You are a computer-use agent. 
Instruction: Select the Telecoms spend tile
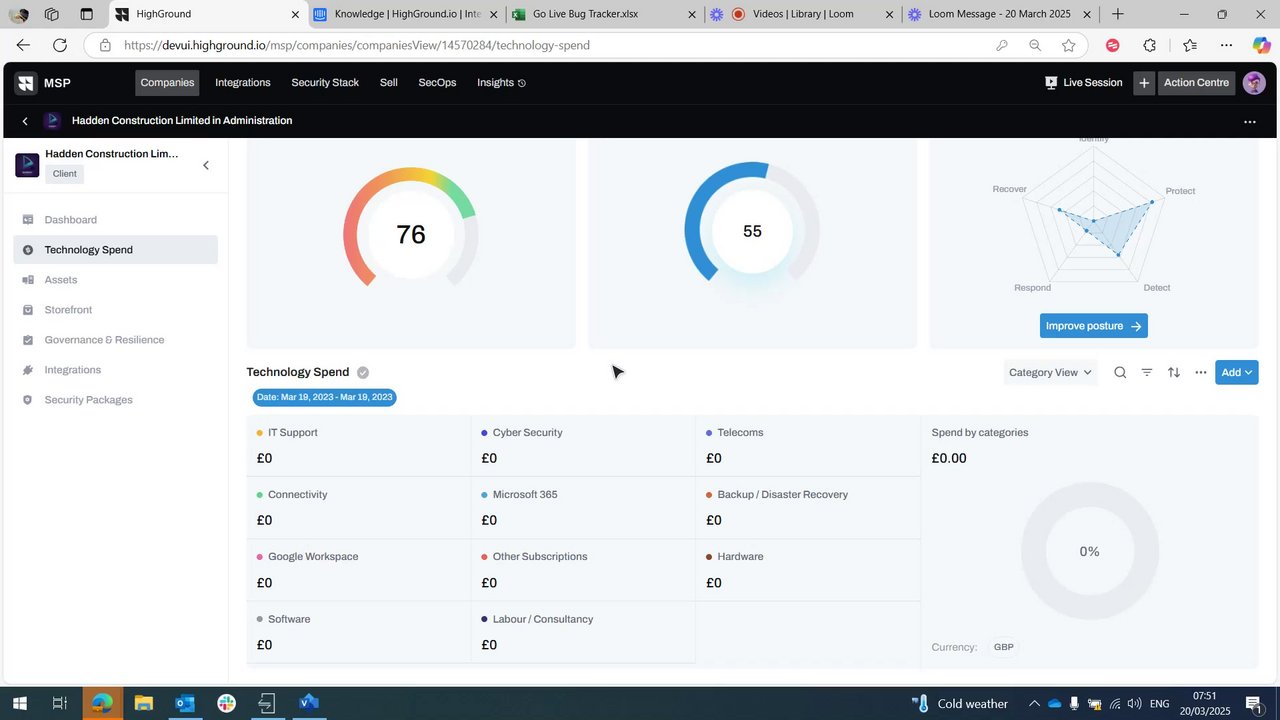tap(808, 445)
